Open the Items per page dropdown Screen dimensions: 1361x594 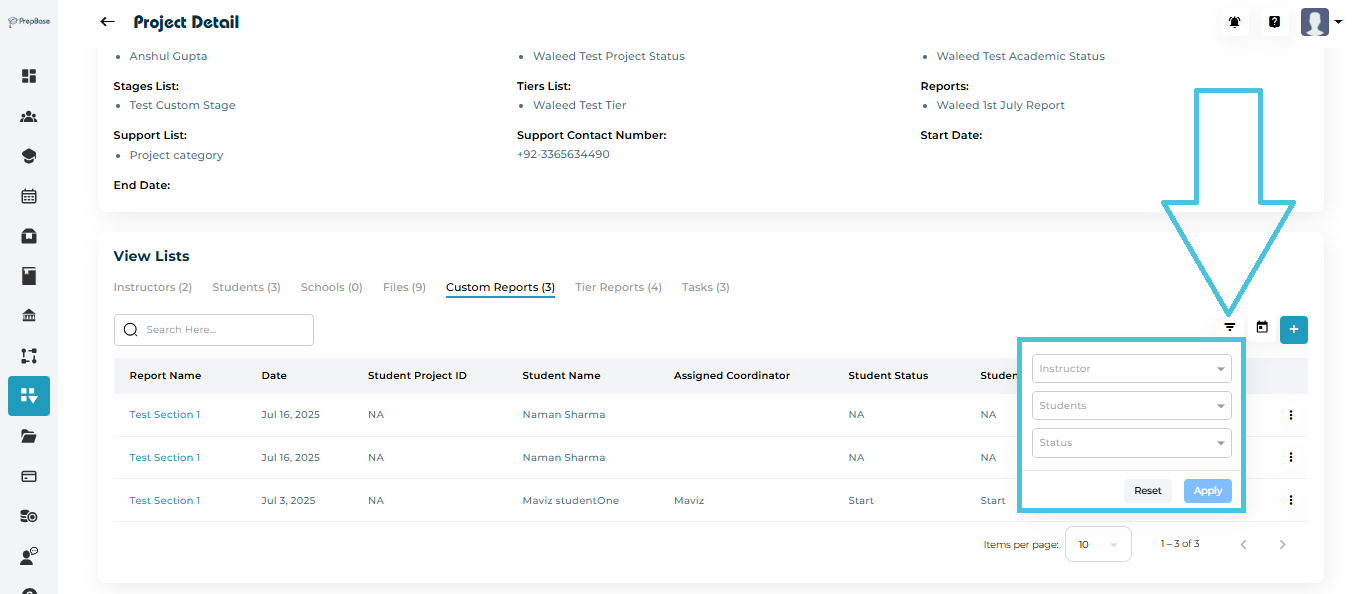coord(1098,544)
